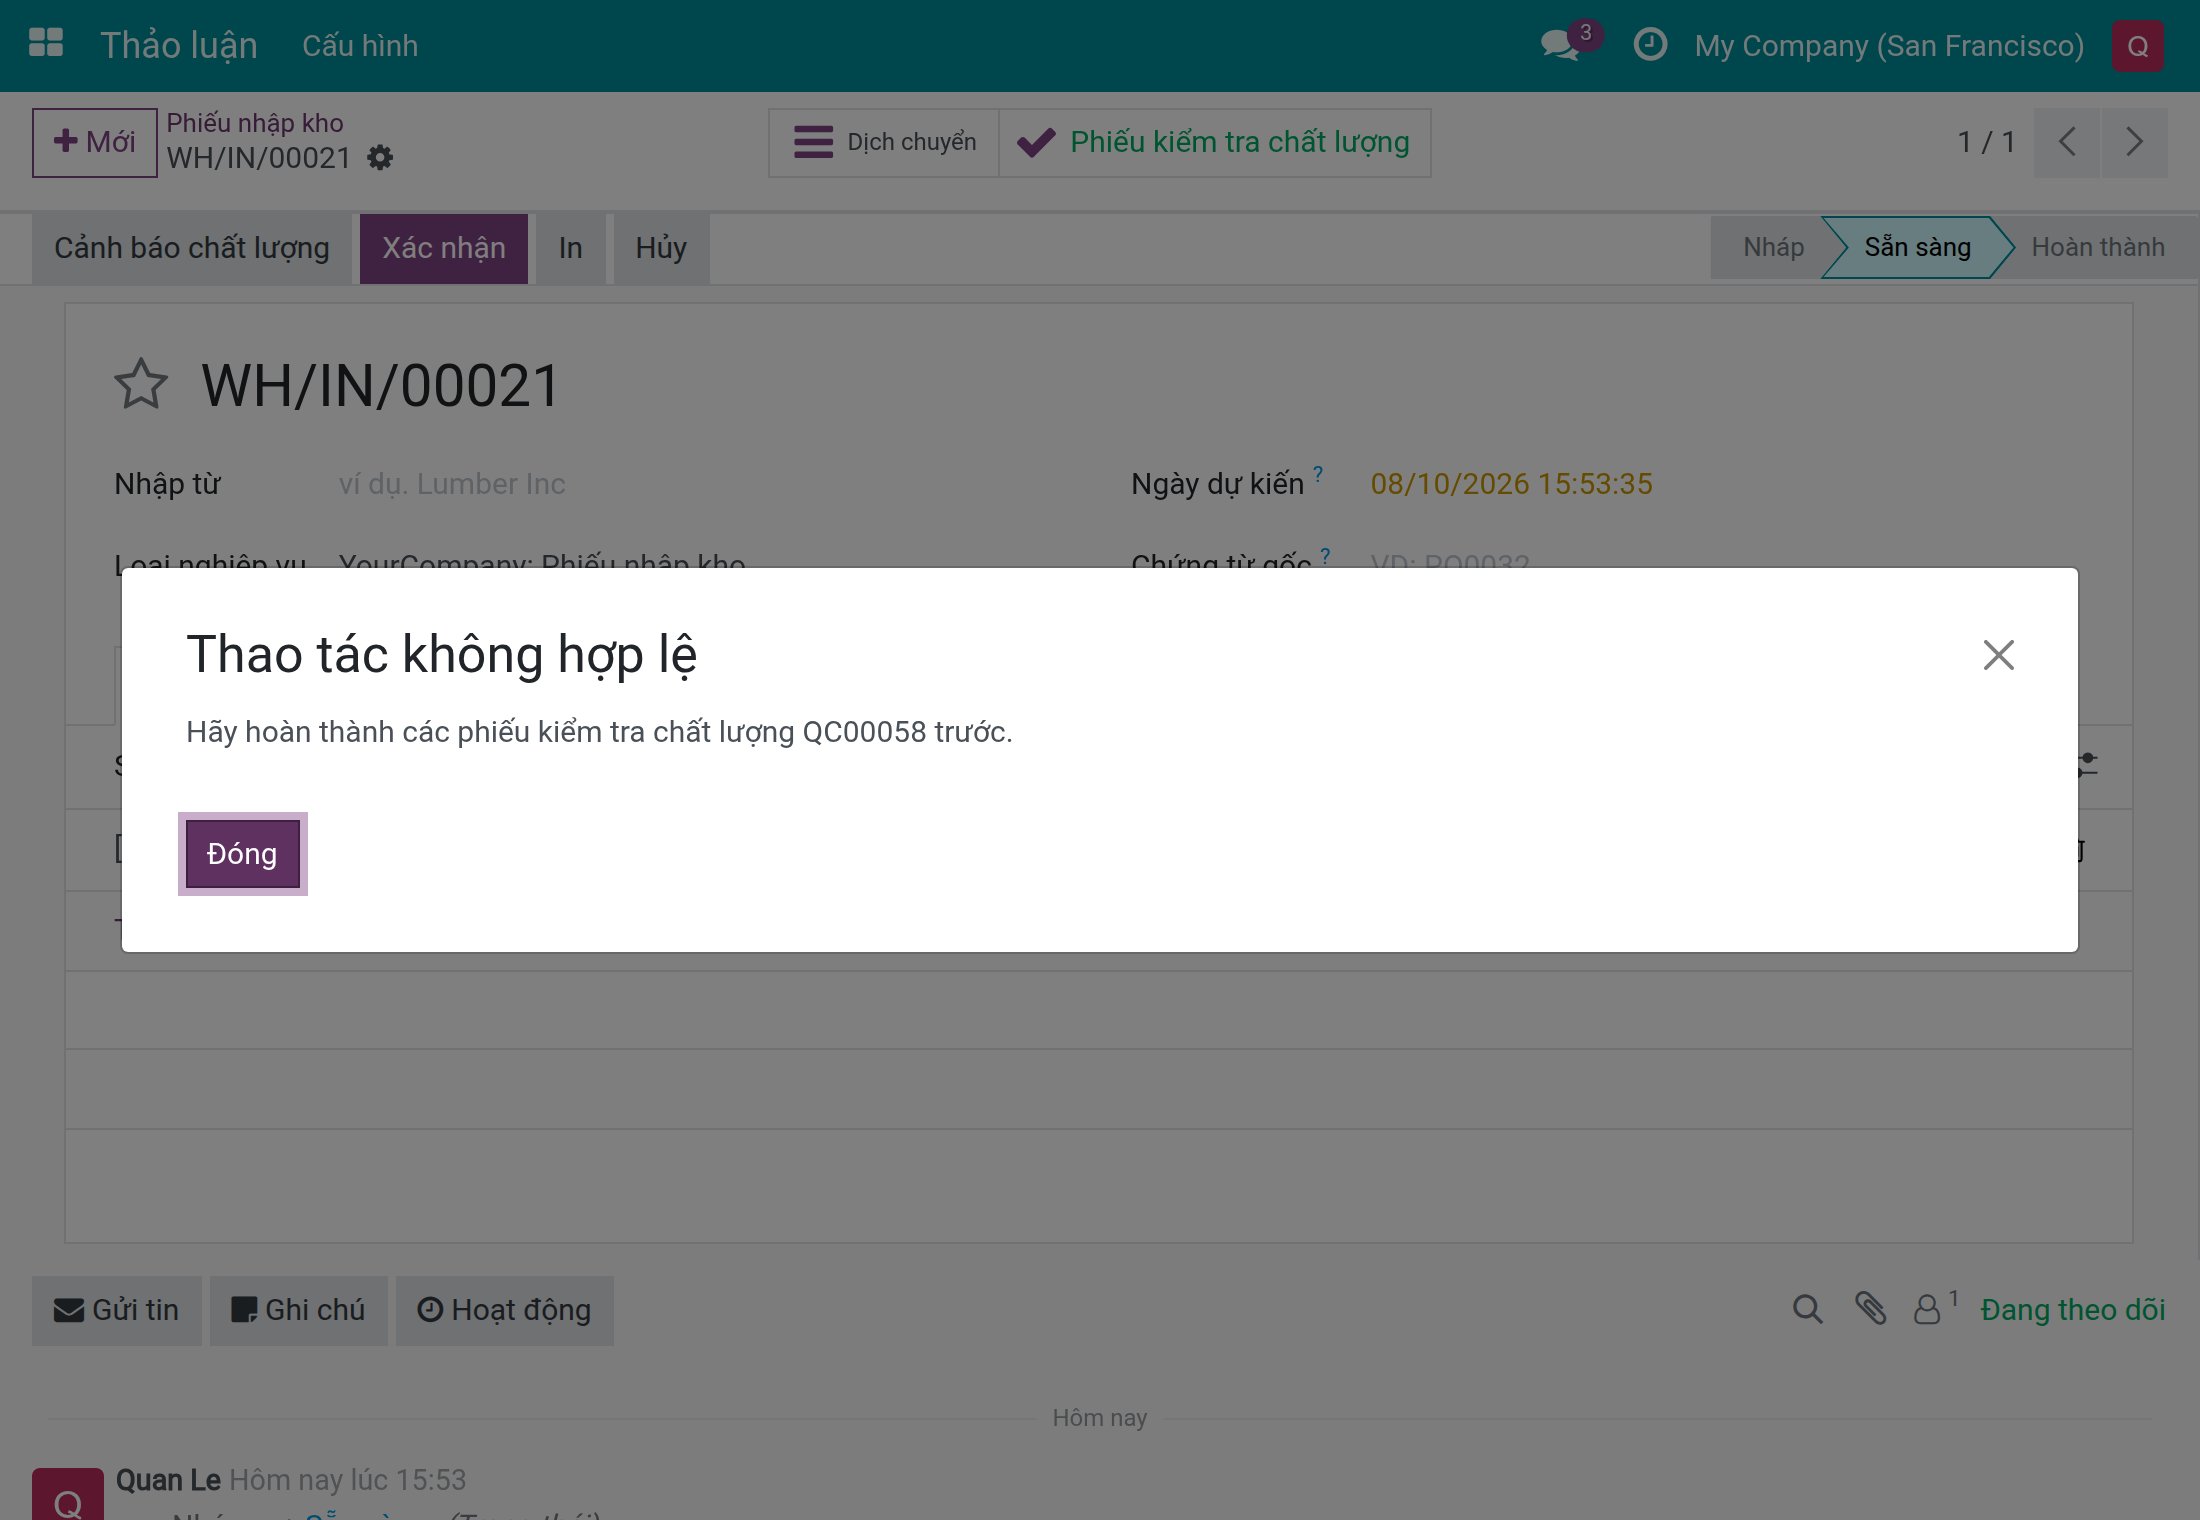Screen dimensions: 2200x1520
Task: Select the Nháp status stage
Action: coord(1773,247)
